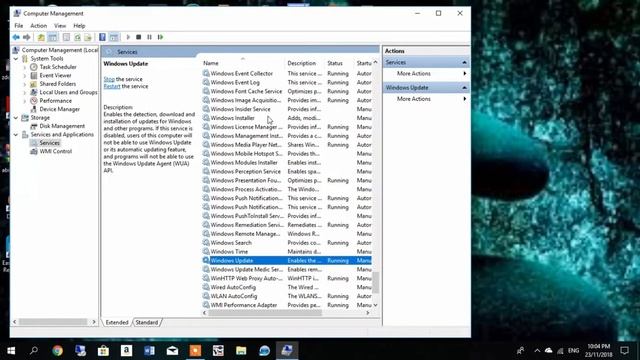Select Disk Management in the tree

(62, 126)
